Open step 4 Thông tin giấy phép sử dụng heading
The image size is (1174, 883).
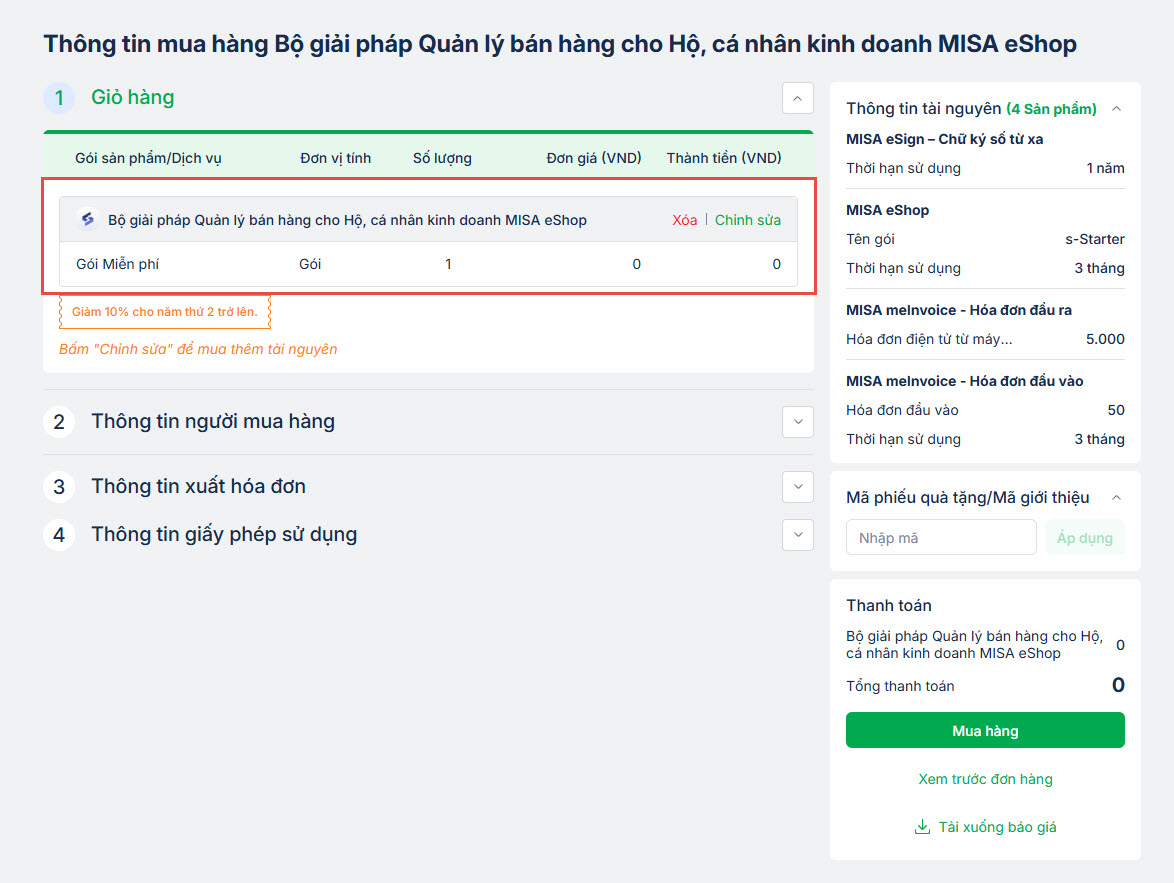click(x=224, y=535)
